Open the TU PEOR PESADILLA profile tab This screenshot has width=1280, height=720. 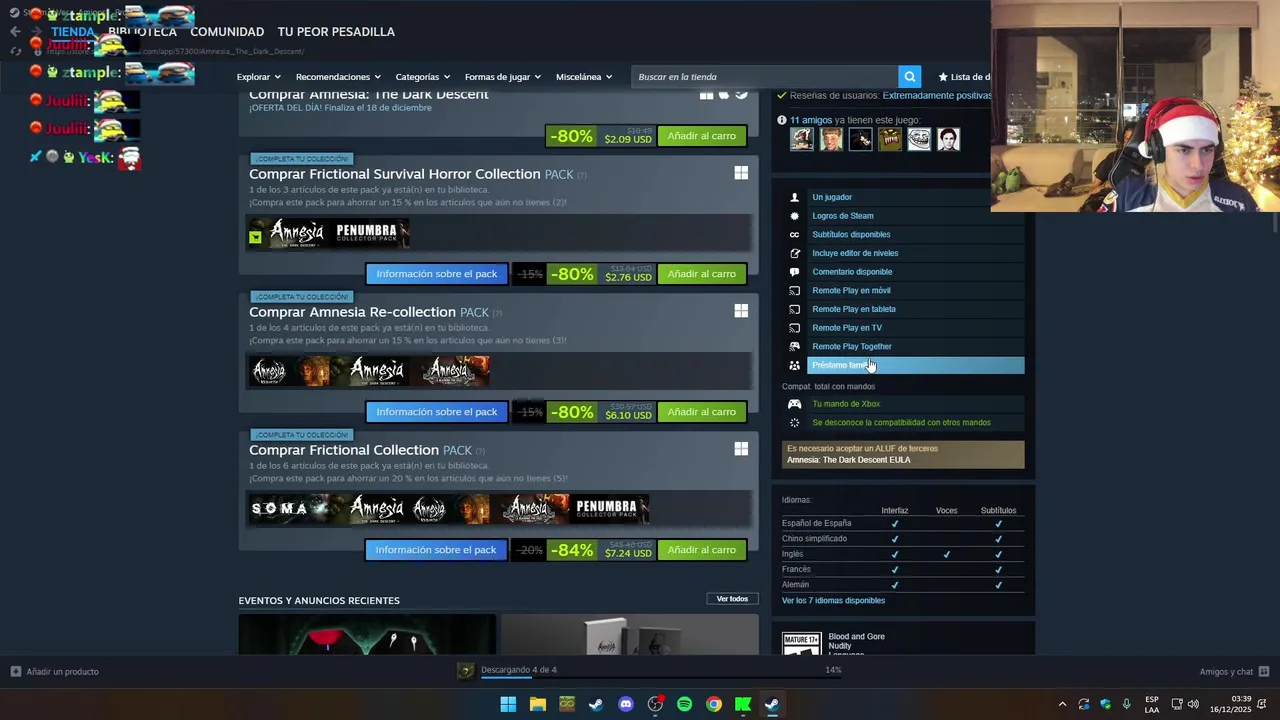[x=336, y=32]
